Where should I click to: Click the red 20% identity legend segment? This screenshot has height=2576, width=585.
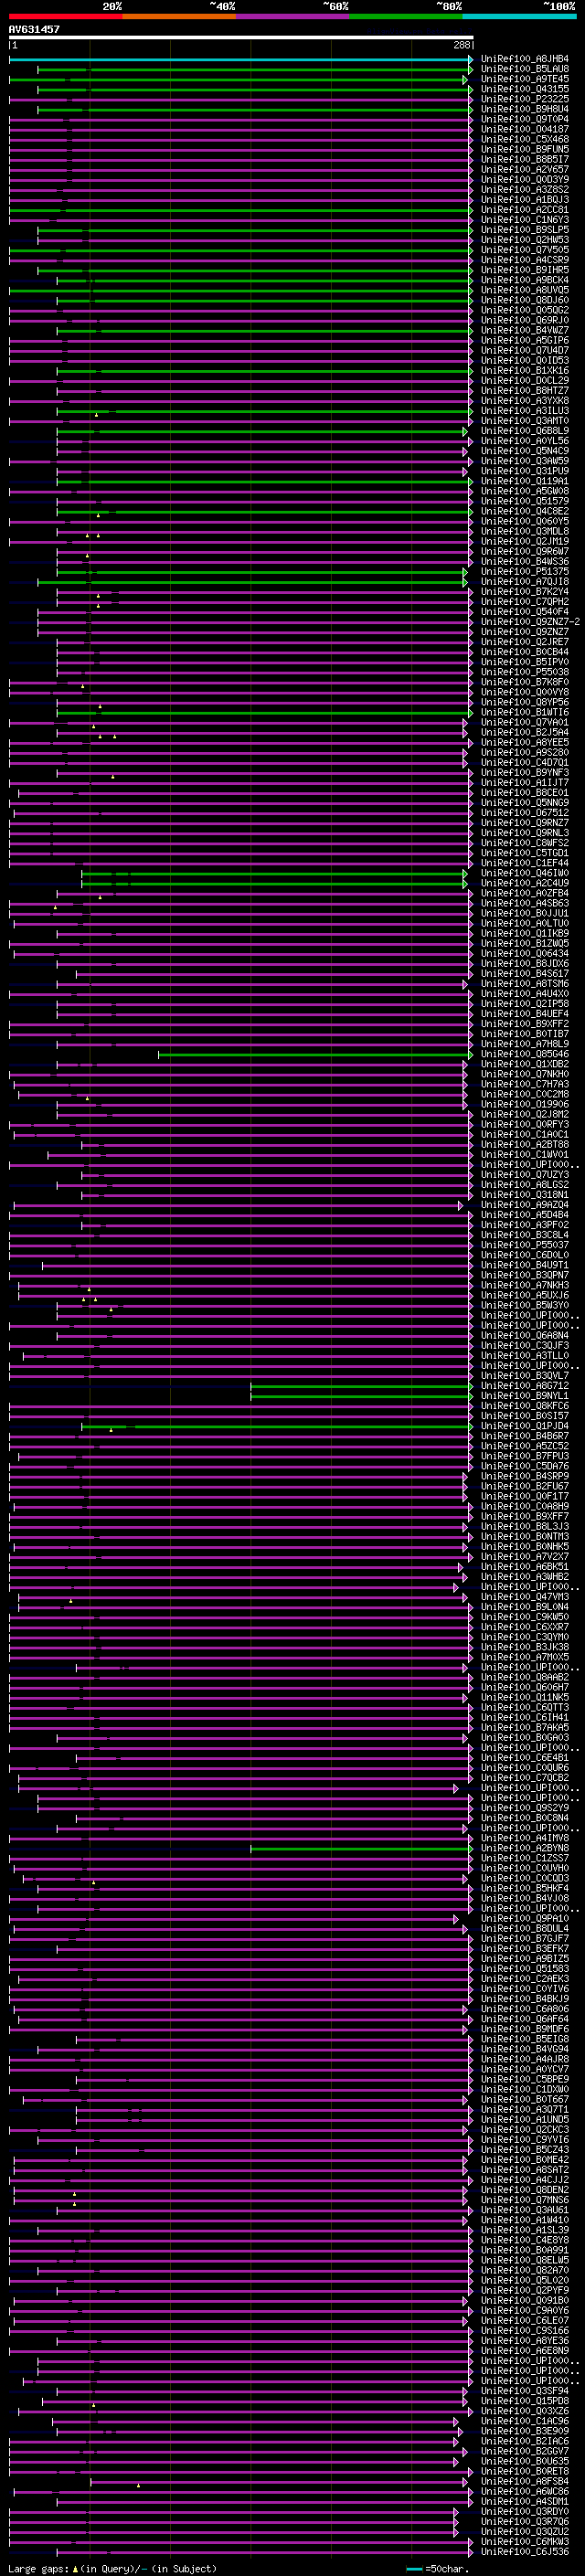click(x=65, y=16)
